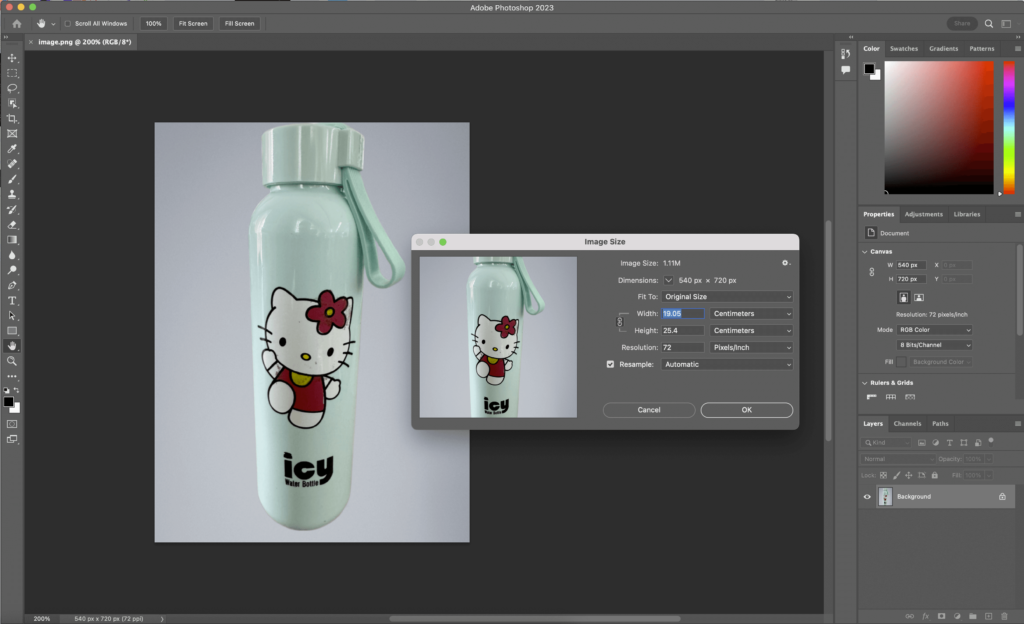
Task: Toggle width-height constrain link in Image Size
Action: (620, 322)
